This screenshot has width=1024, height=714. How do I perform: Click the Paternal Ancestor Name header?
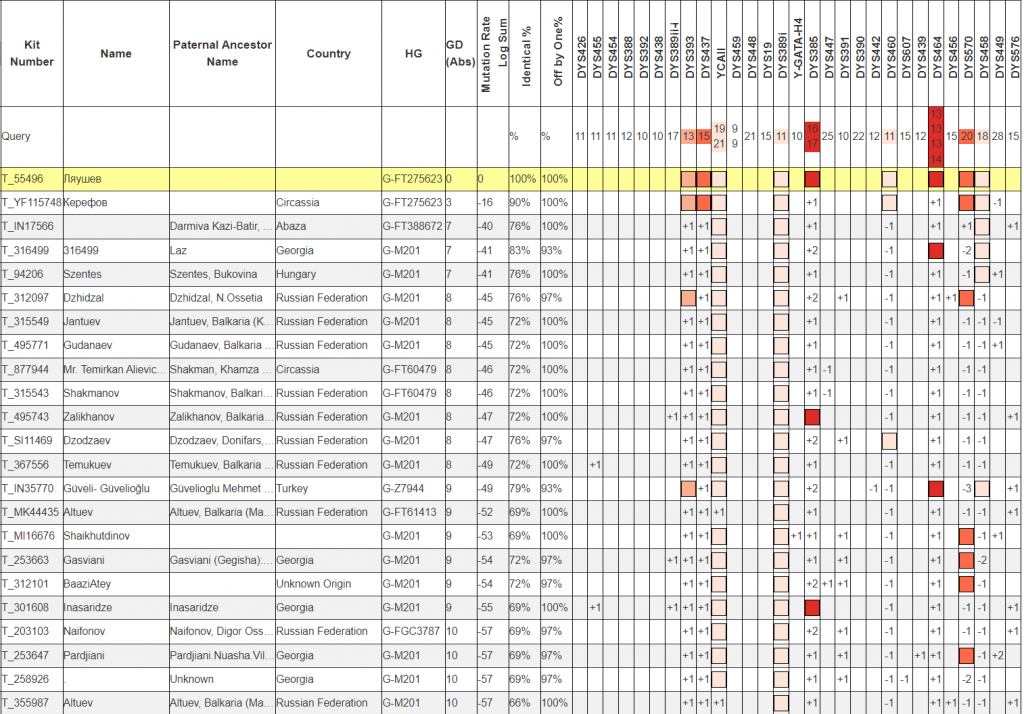(222, 54)
